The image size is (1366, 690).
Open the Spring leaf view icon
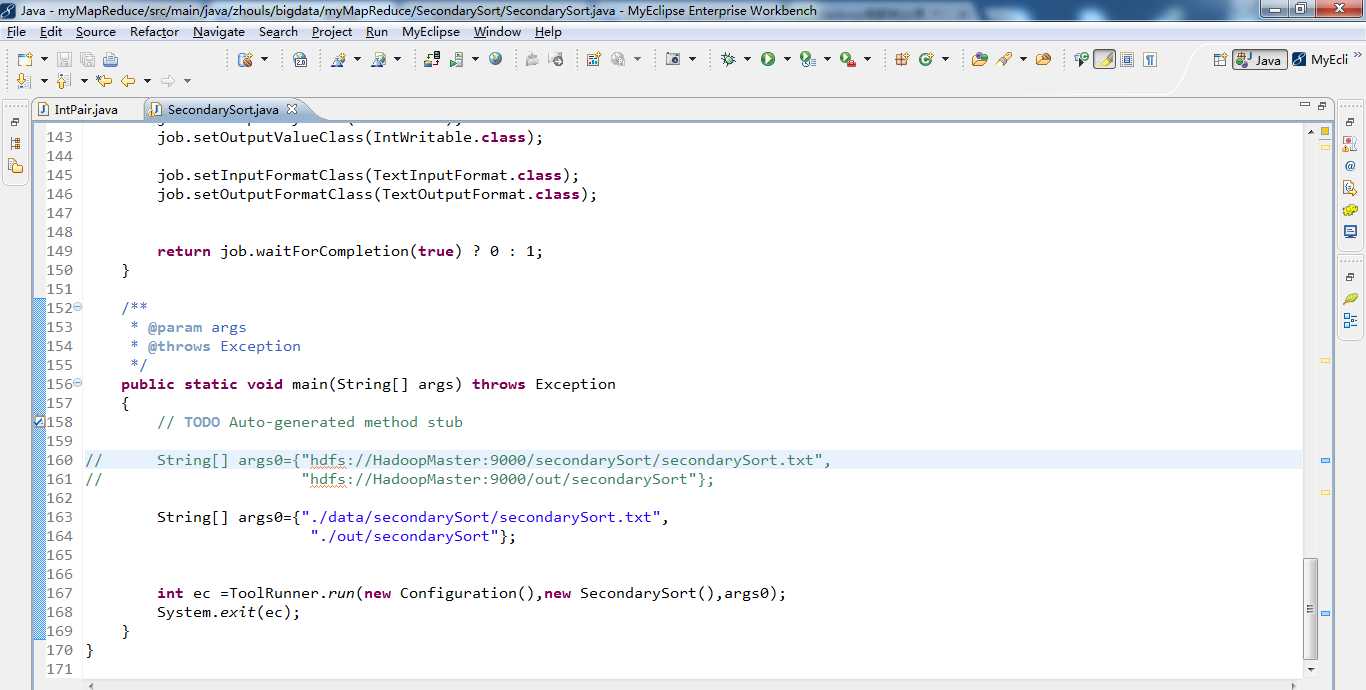(1350, 299)
